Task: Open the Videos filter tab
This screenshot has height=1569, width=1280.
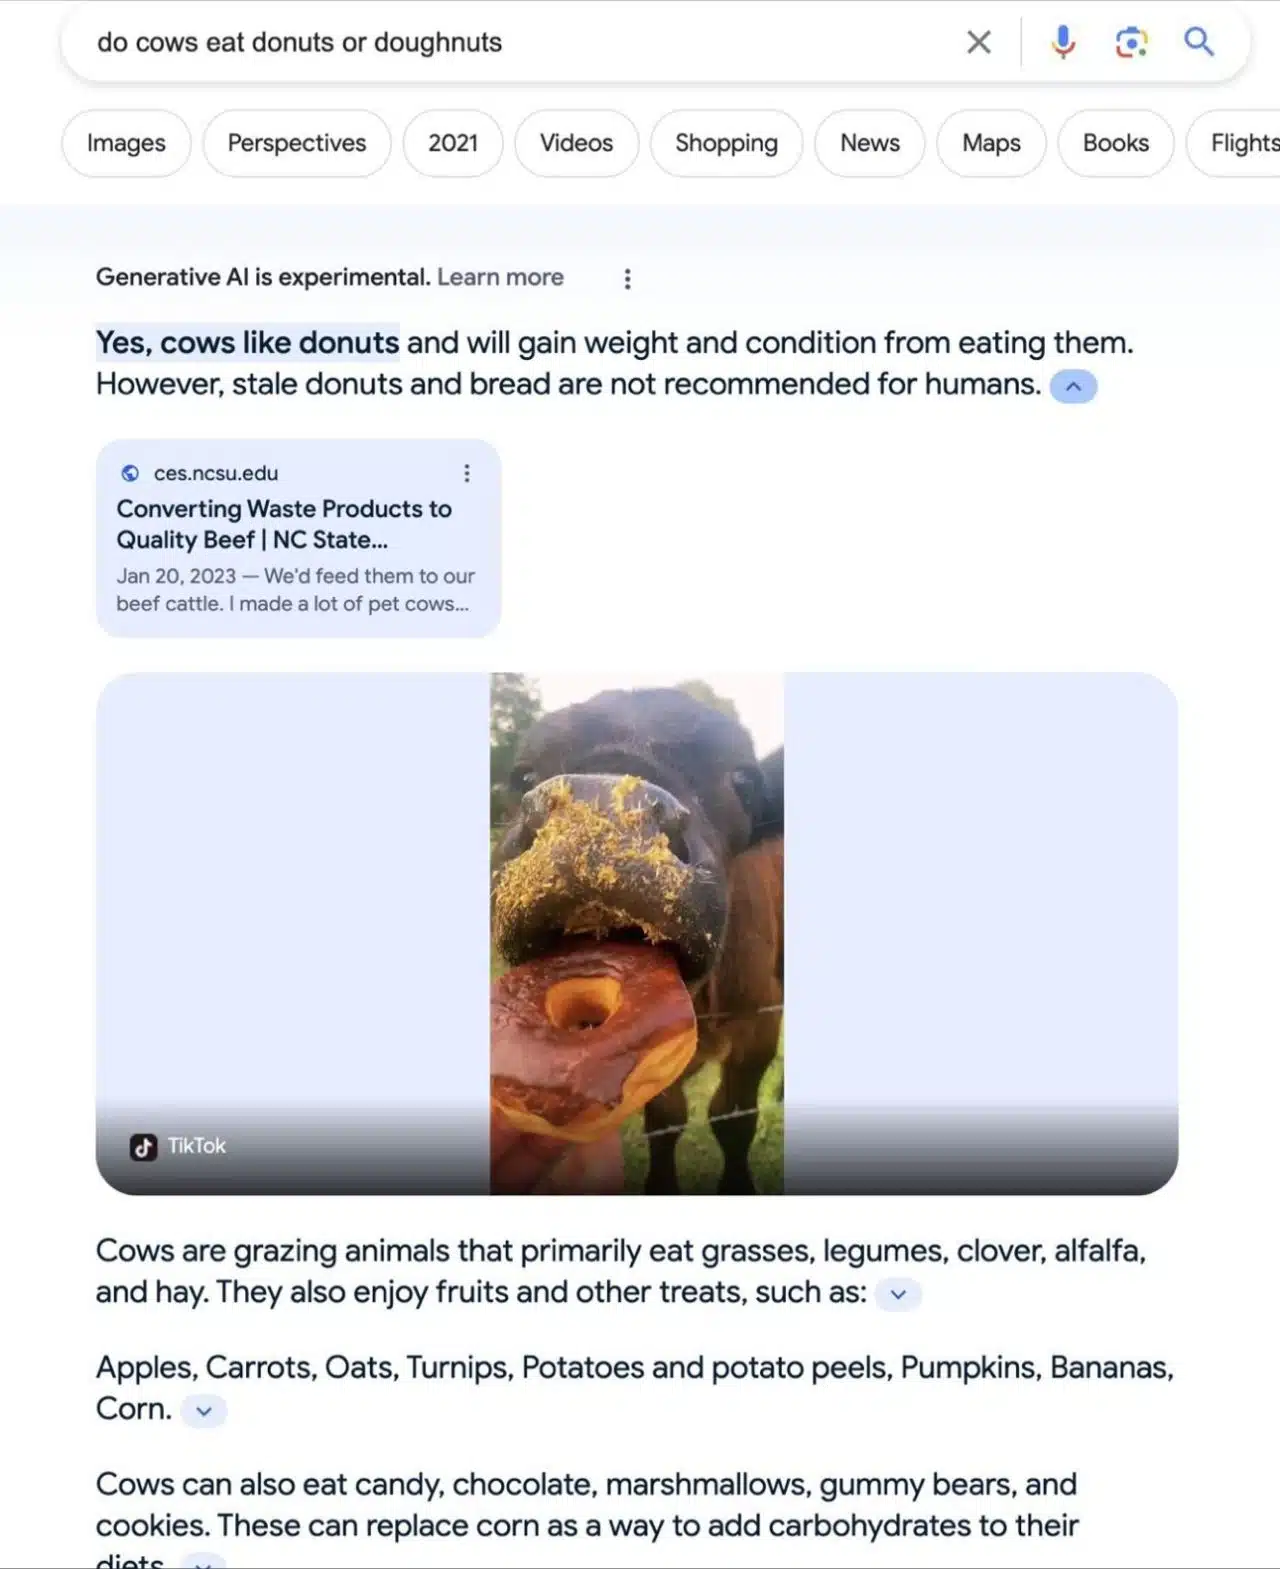Action: [576, 143]
